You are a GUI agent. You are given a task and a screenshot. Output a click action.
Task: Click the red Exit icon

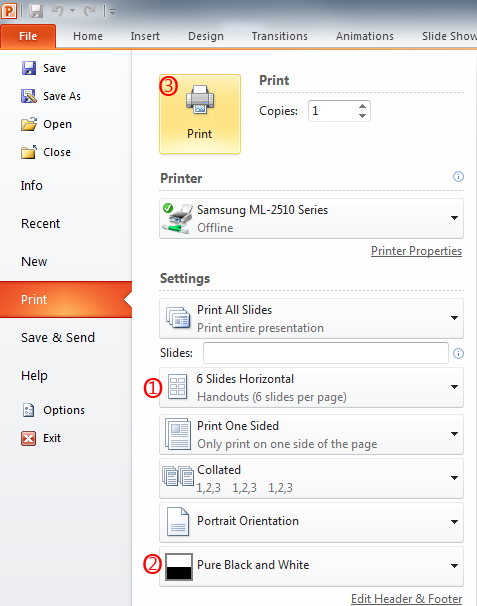pyautogui.click(x=29, y=438)
